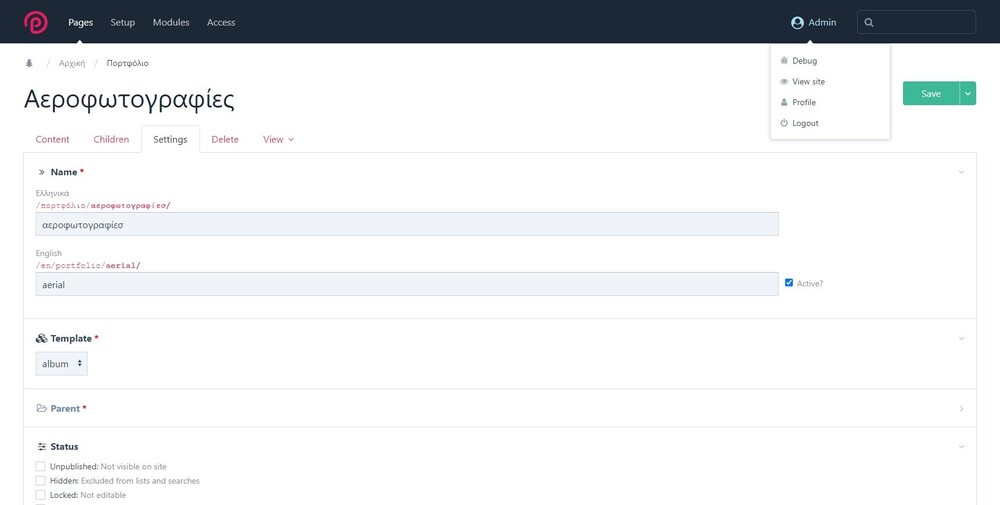The width and height of the screenshot is (1000, 505).
Task: Click the Logout power icon
Action: point(784,123)
